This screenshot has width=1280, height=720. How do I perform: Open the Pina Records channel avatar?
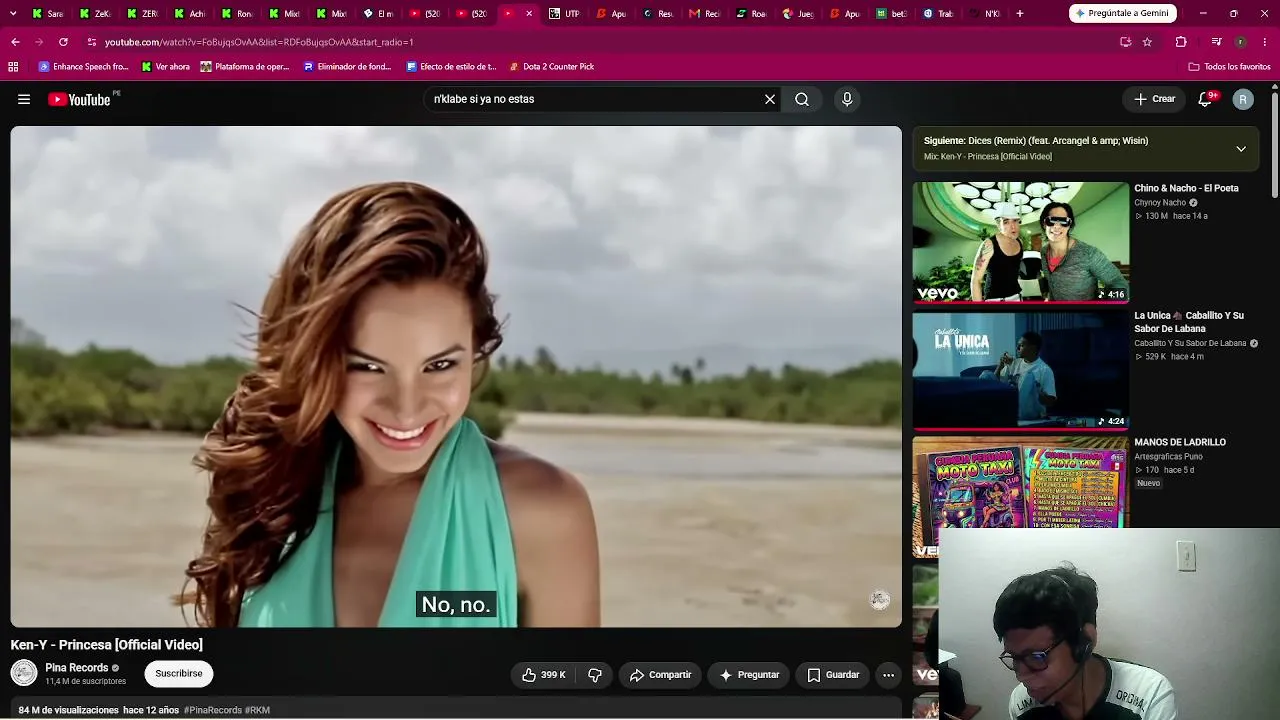(x=24, y=673)
